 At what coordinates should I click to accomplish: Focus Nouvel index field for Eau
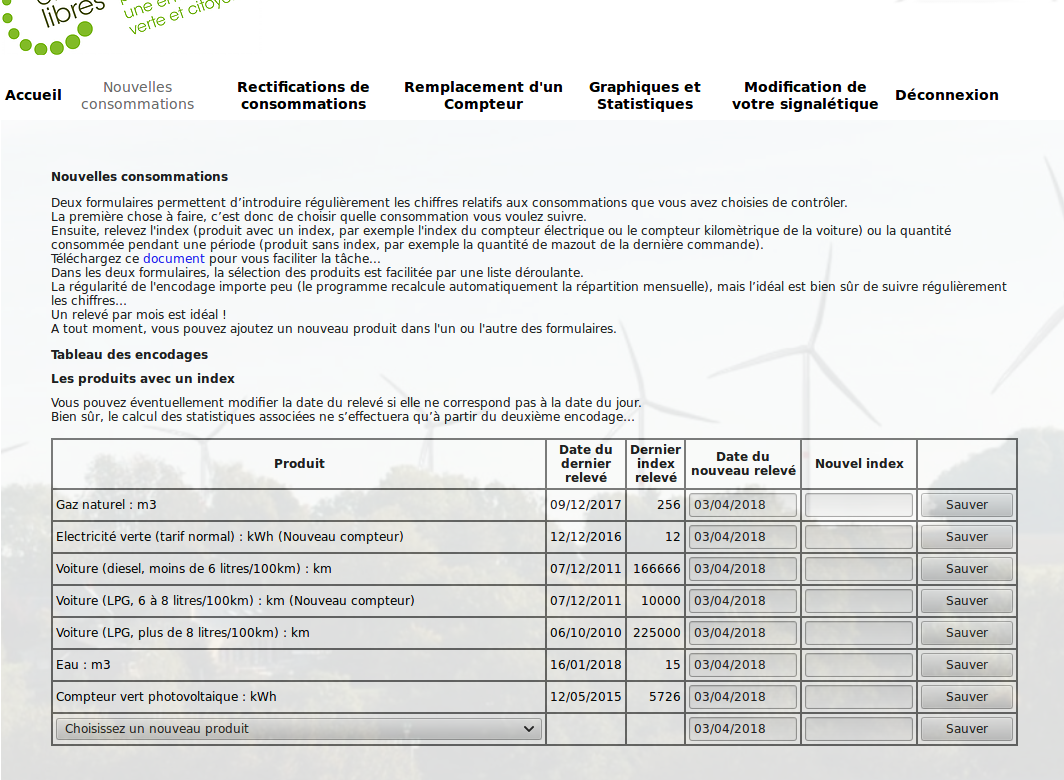(858, 665)
